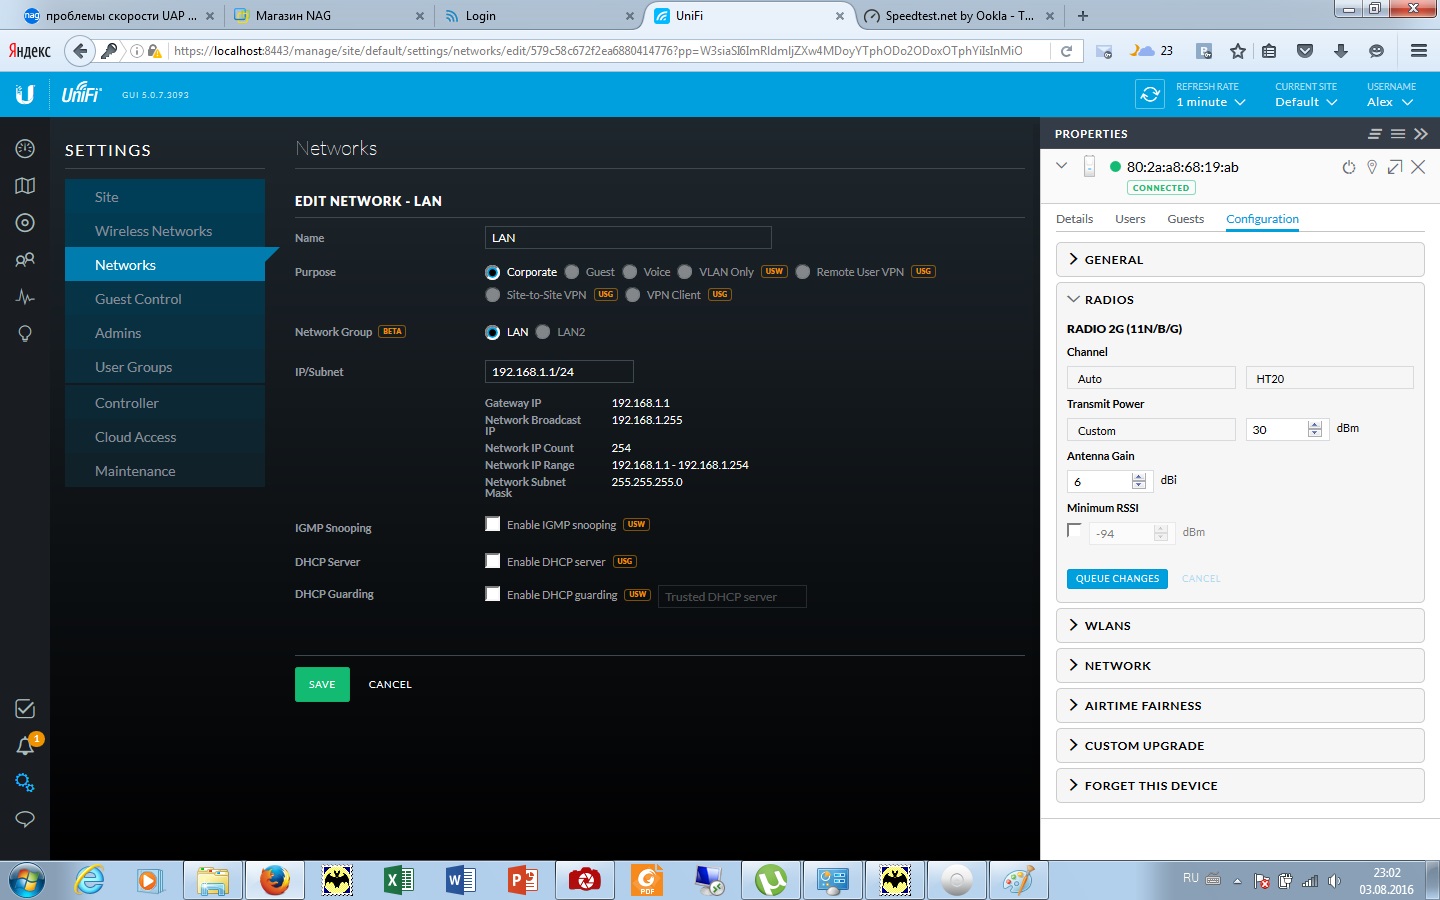The image size is (1440, 900).
Task: Expand the Airtime Fairness section
Action: (1240, 705)
